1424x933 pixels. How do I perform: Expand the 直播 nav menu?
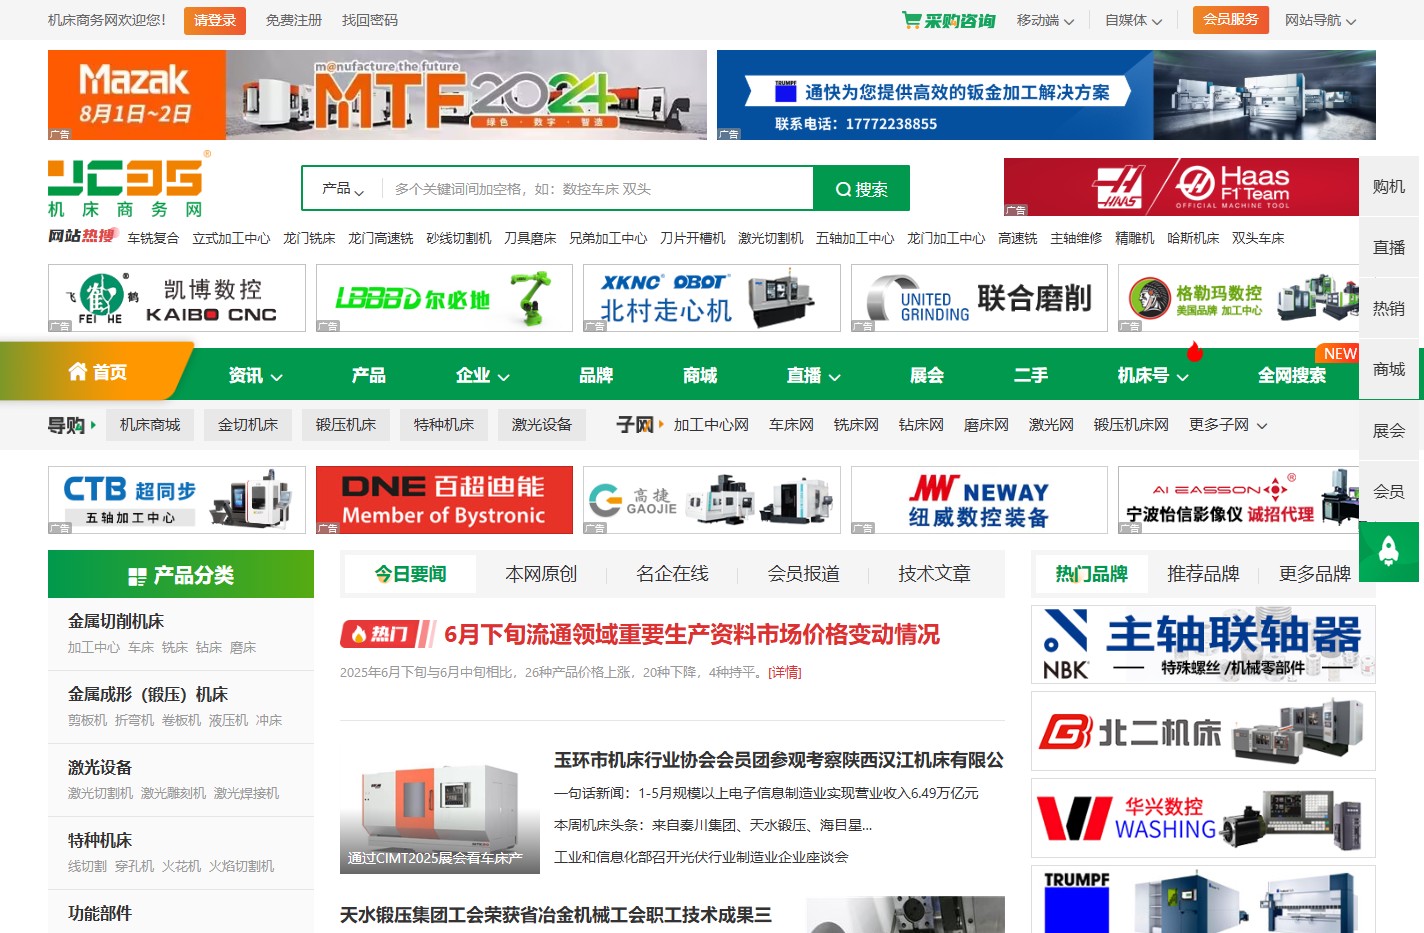[813, 375]
